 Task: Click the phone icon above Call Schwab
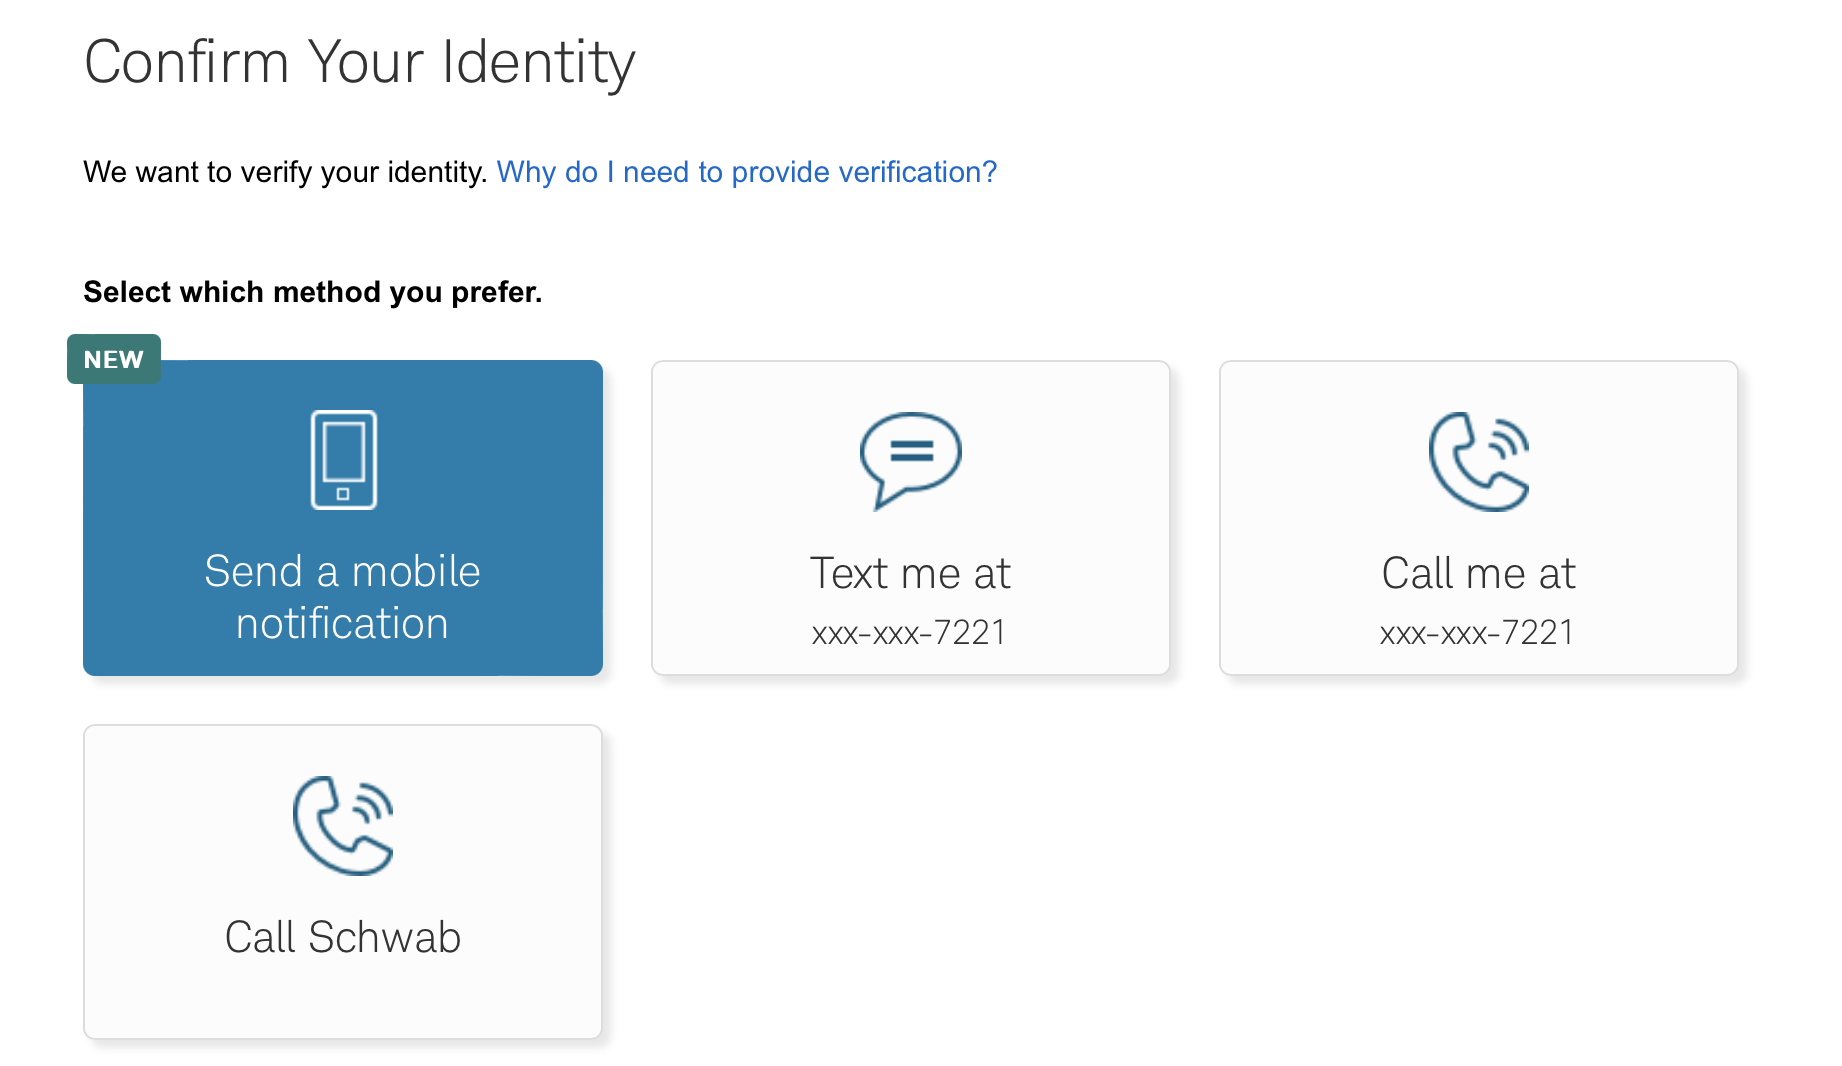pos(343,825)
